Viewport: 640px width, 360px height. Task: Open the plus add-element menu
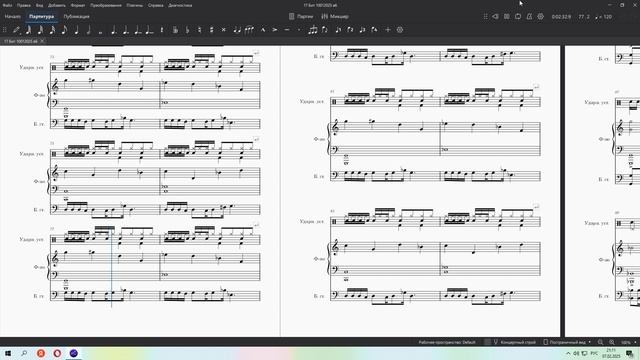[x=388, y=30]
